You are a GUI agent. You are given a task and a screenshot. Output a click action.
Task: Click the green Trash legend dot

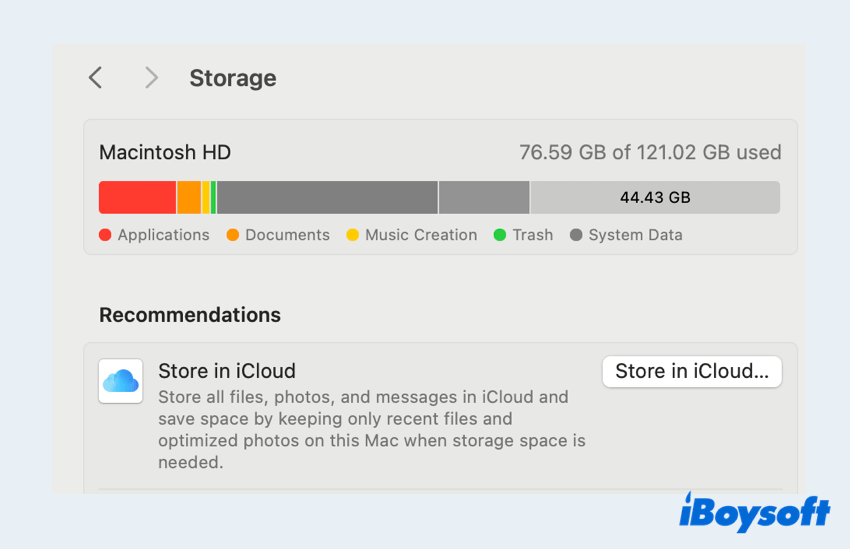[x=500, y=235]
